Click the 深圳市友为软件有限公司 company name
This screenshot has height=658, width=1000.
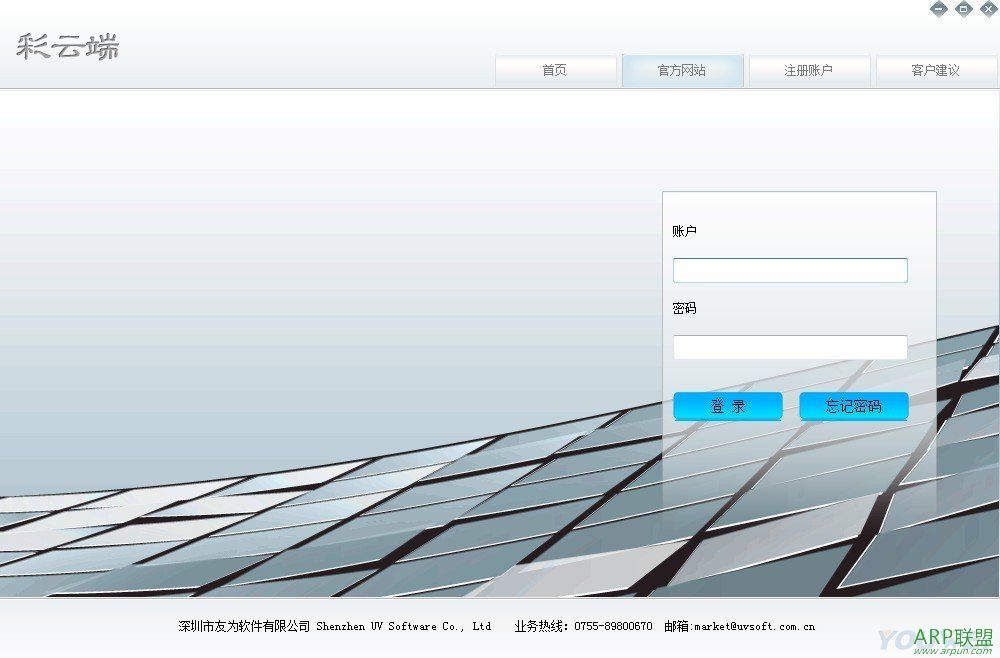244,627
